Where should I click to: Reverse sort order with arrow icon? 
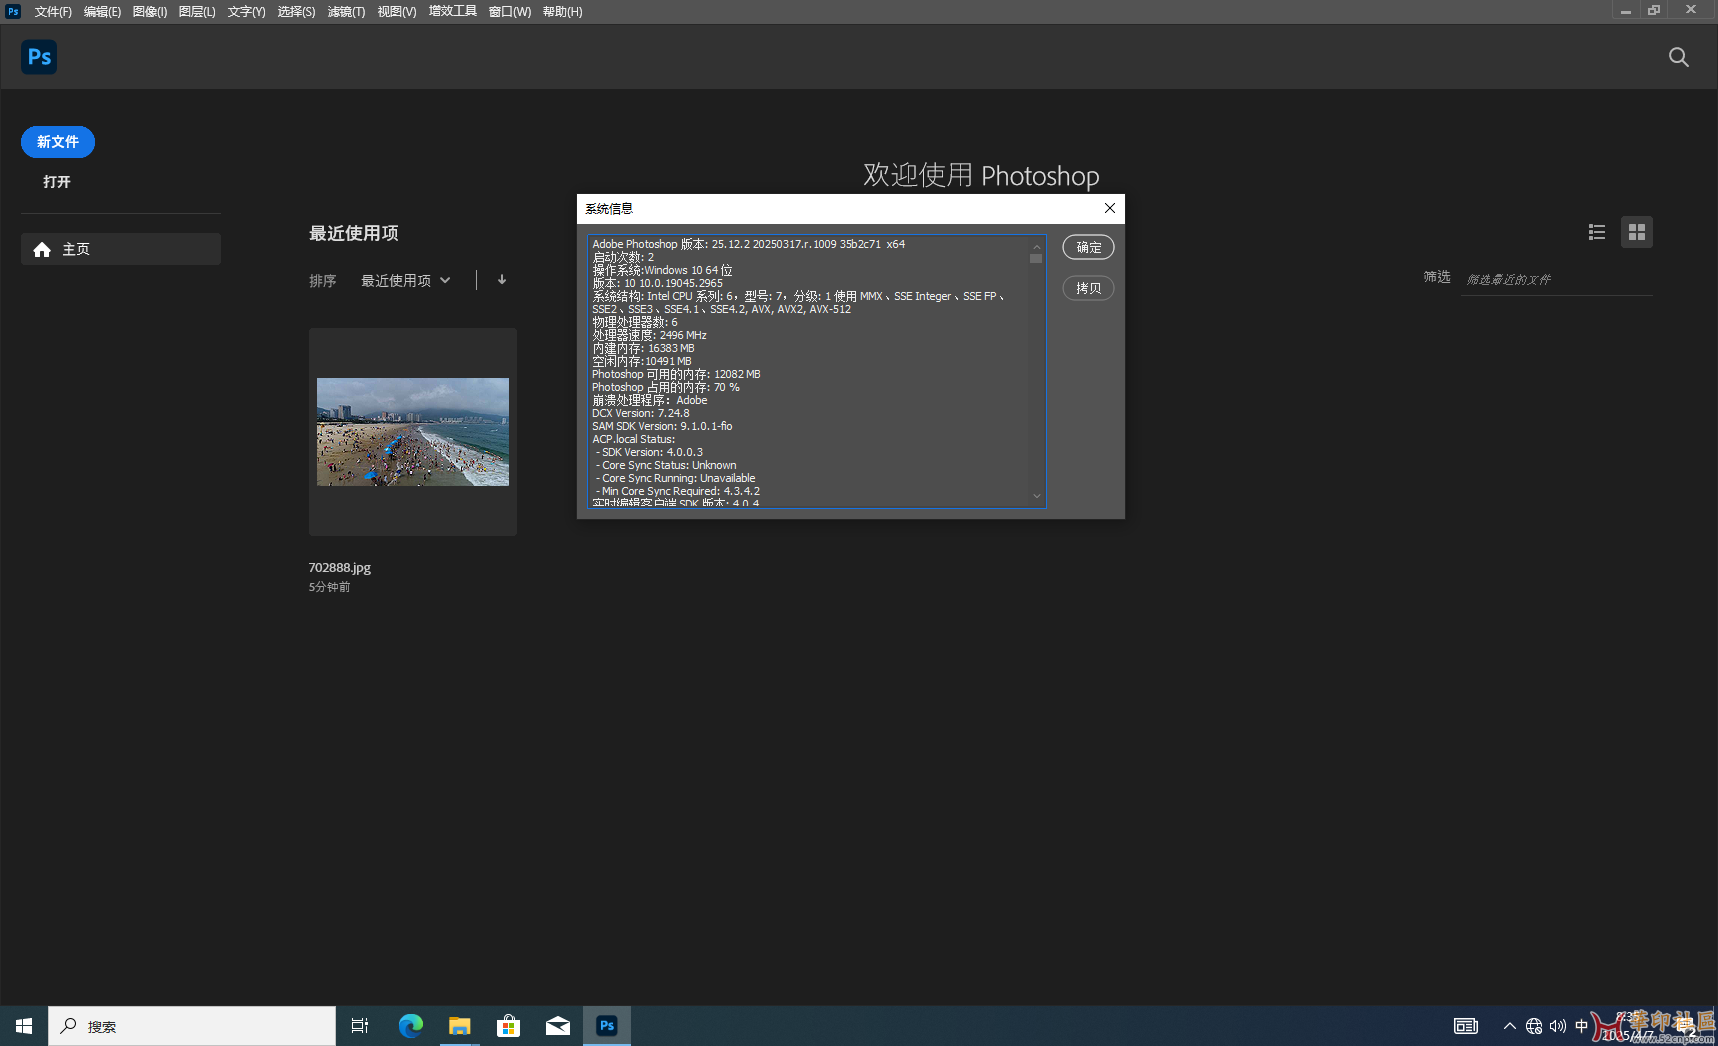(502, 280)
